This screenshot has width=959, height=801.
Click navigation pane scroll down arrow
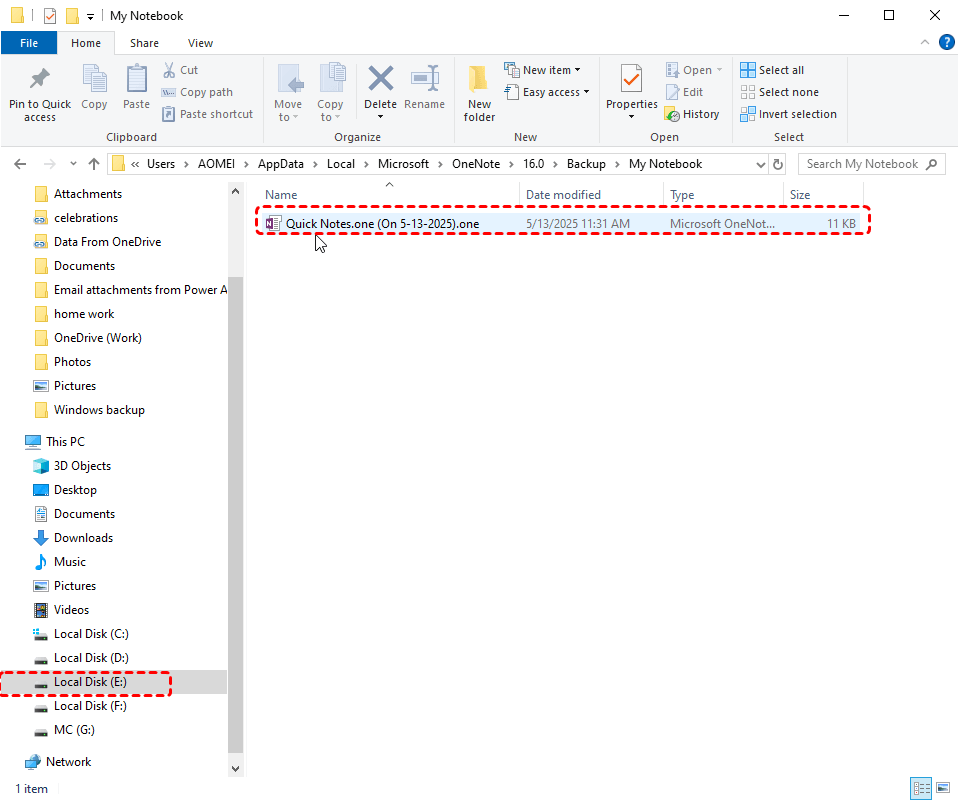coord(235,769)
